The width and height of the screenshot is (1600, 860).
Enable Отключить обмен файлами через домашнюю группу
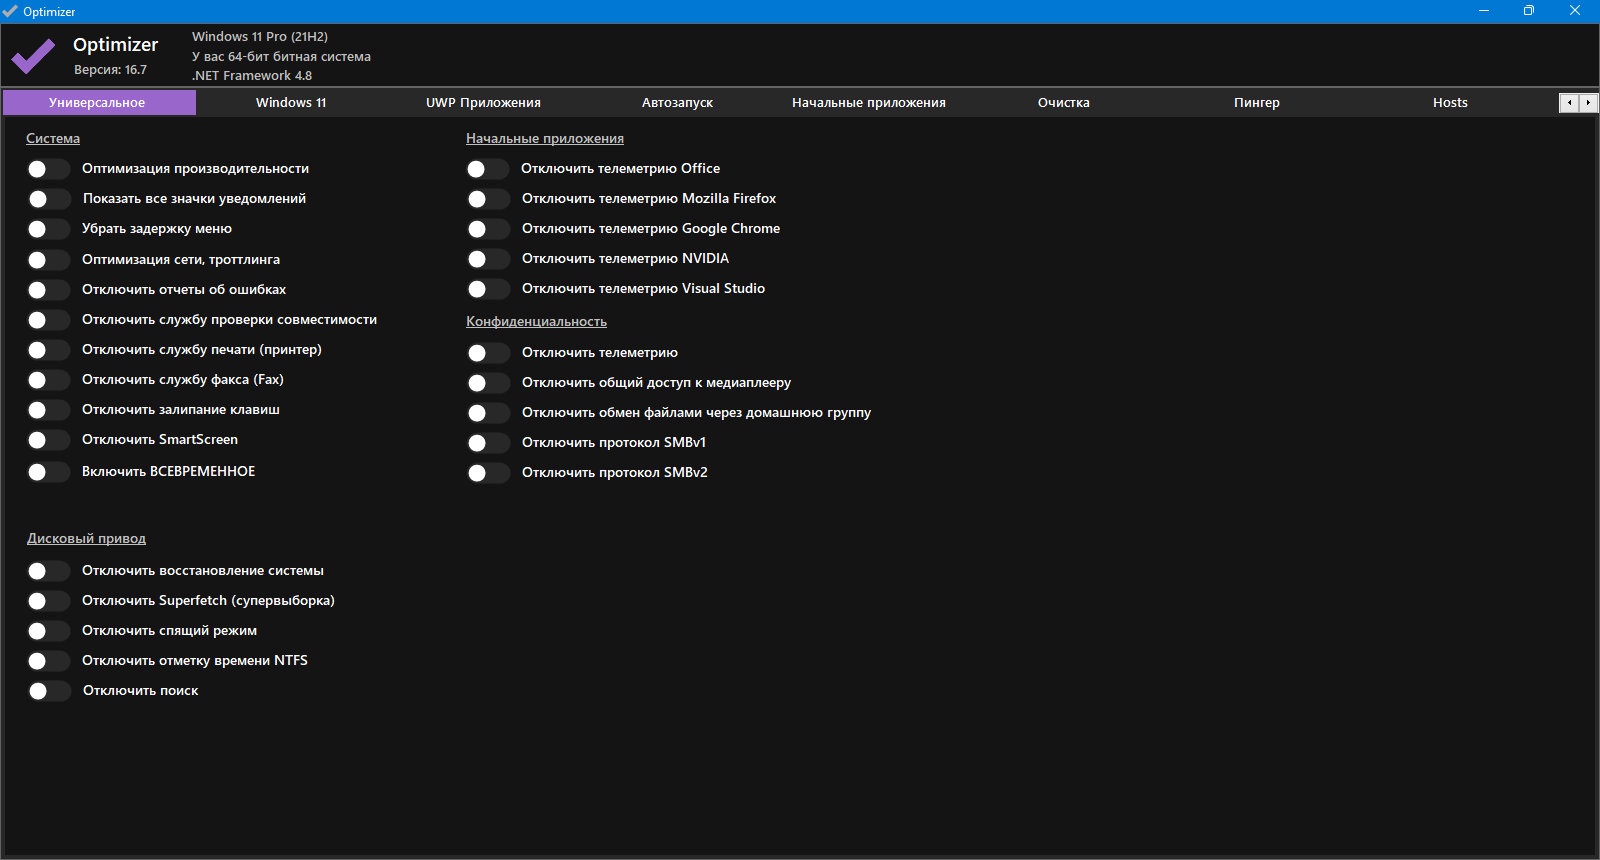(488, 413)
